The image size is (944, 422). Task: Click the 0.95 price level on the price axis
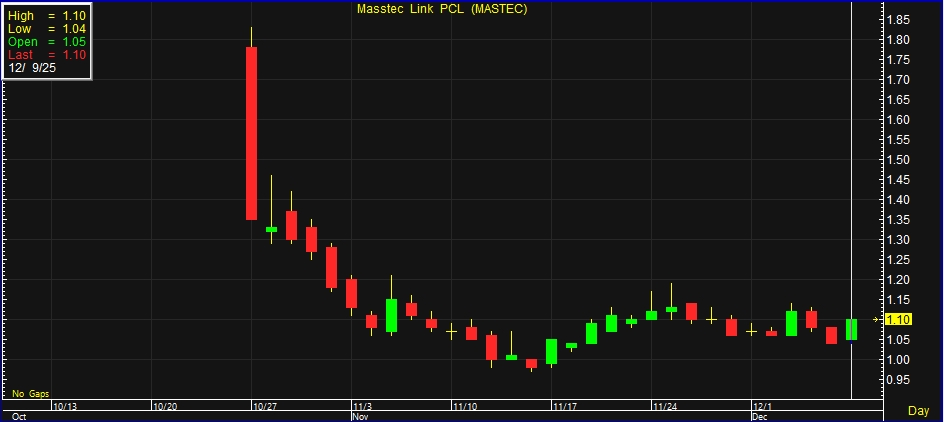897,380
